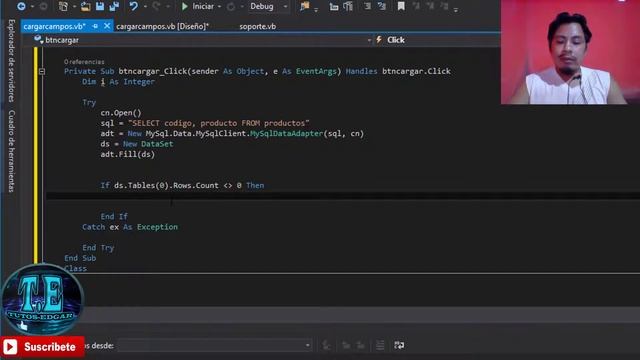Click the 0 referencias CodeLens link

pyautogui.click(x=84, y=62)
